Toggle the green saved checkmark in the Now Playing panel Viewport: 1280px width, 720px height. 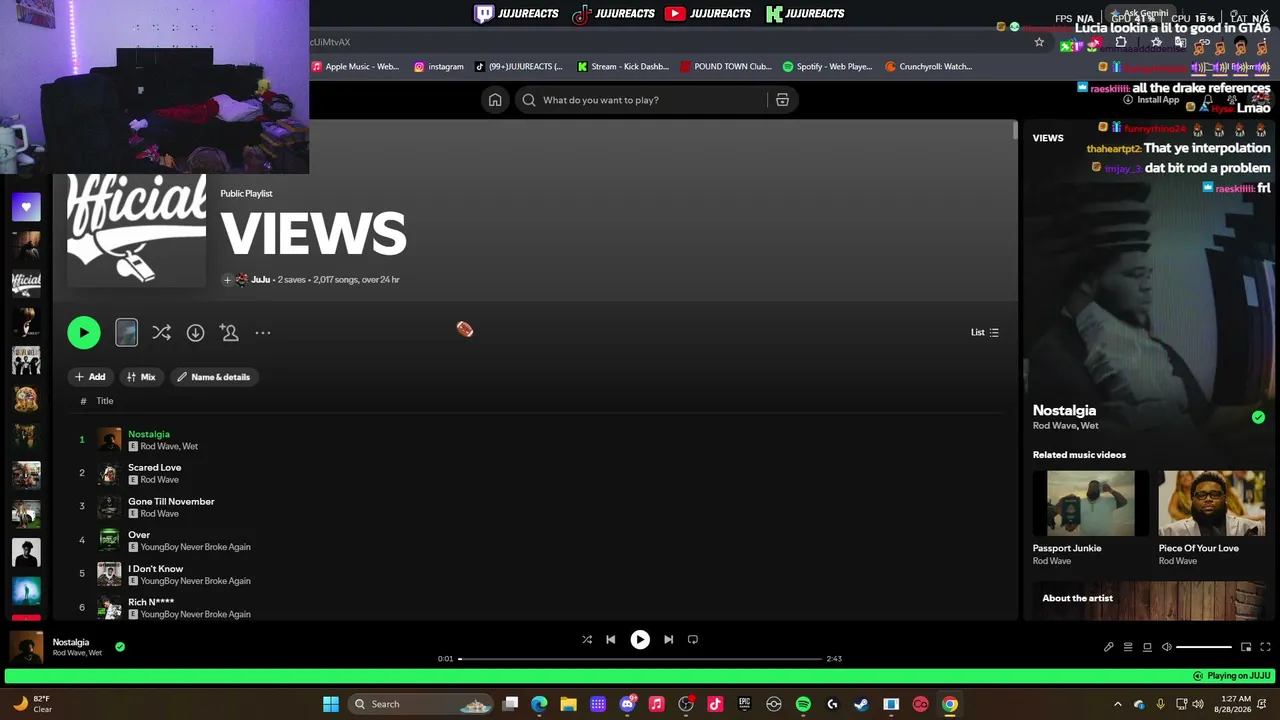[x=1258, y=417]
